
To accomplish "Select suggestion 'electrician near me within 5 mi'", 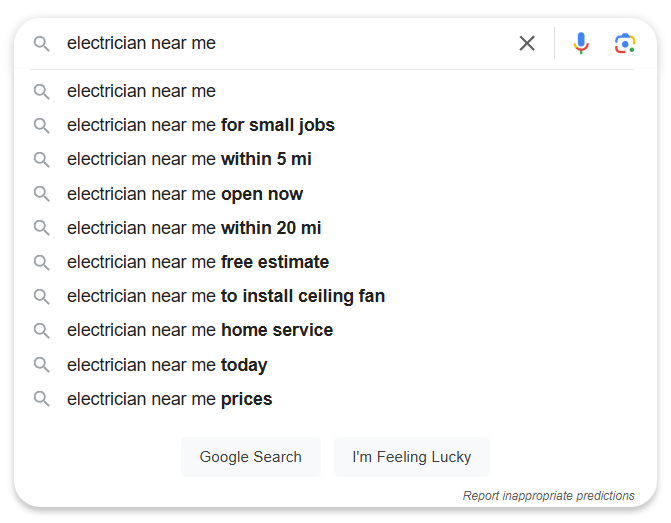I will (189, 159).
